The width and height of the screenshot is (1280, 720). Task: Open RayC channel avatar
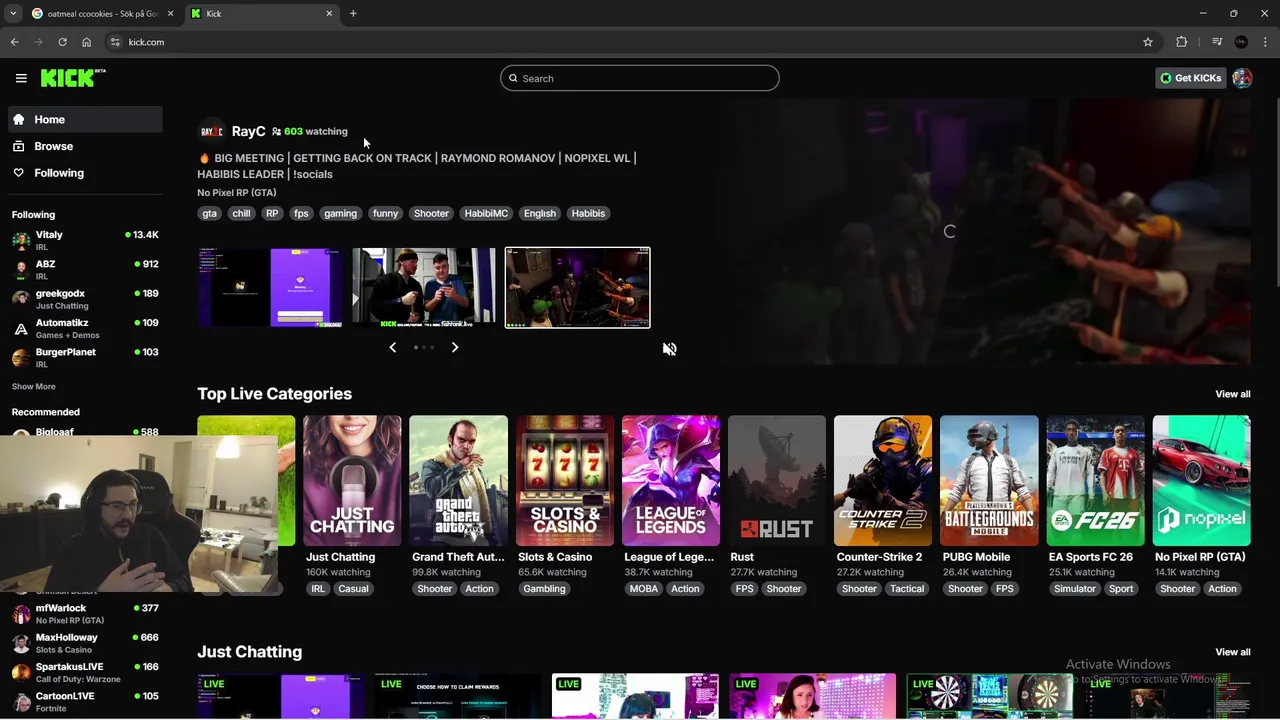tap(211, 131)
